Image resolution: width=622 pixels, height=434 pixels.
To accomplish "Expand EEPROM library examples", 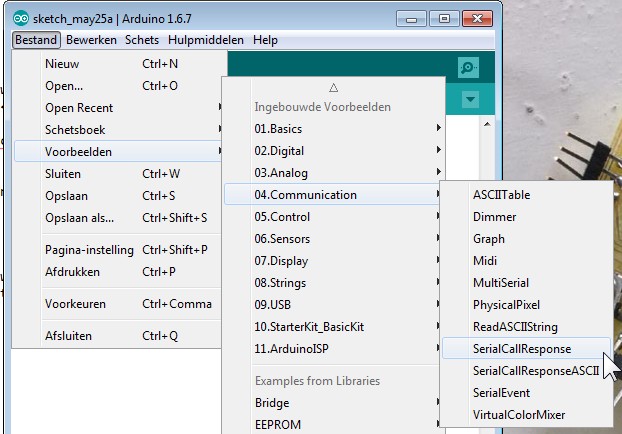I will tap(334, 425).
